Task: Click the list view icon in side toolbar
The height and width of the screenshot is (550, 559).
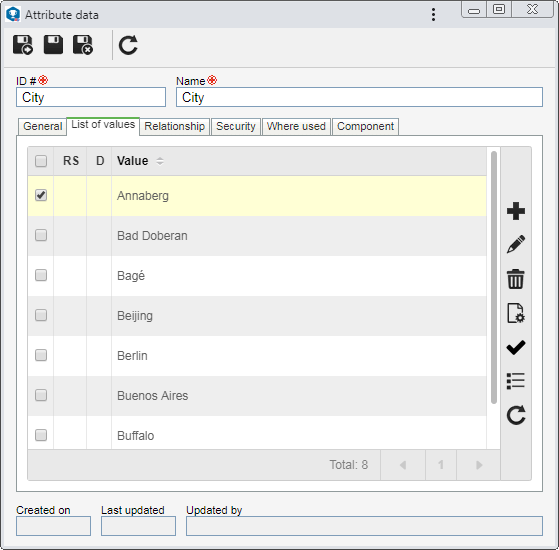Action: (x=516, y=381)
